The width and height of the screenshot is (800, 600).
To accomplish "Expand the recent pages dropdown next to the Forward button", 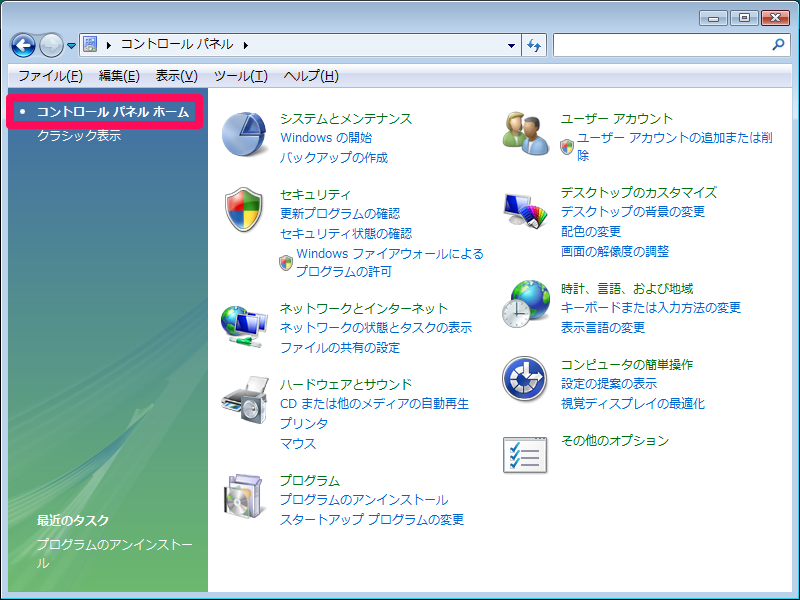I will tap(72, 46).
